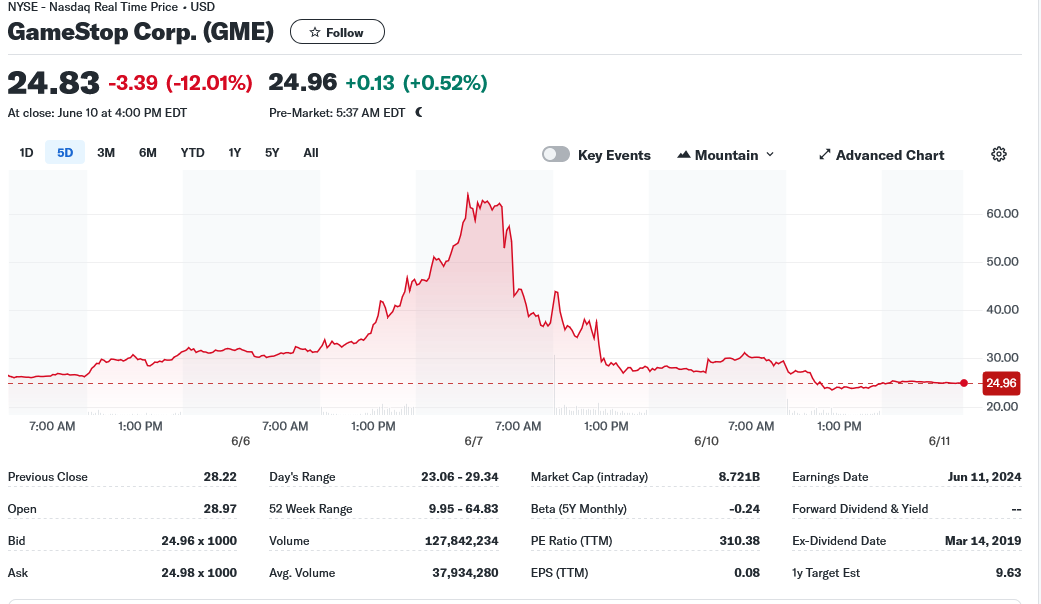This screenshot has height=604, width=1041.
Task: Show the 5Y time range chart
Action: click(272, 153)
